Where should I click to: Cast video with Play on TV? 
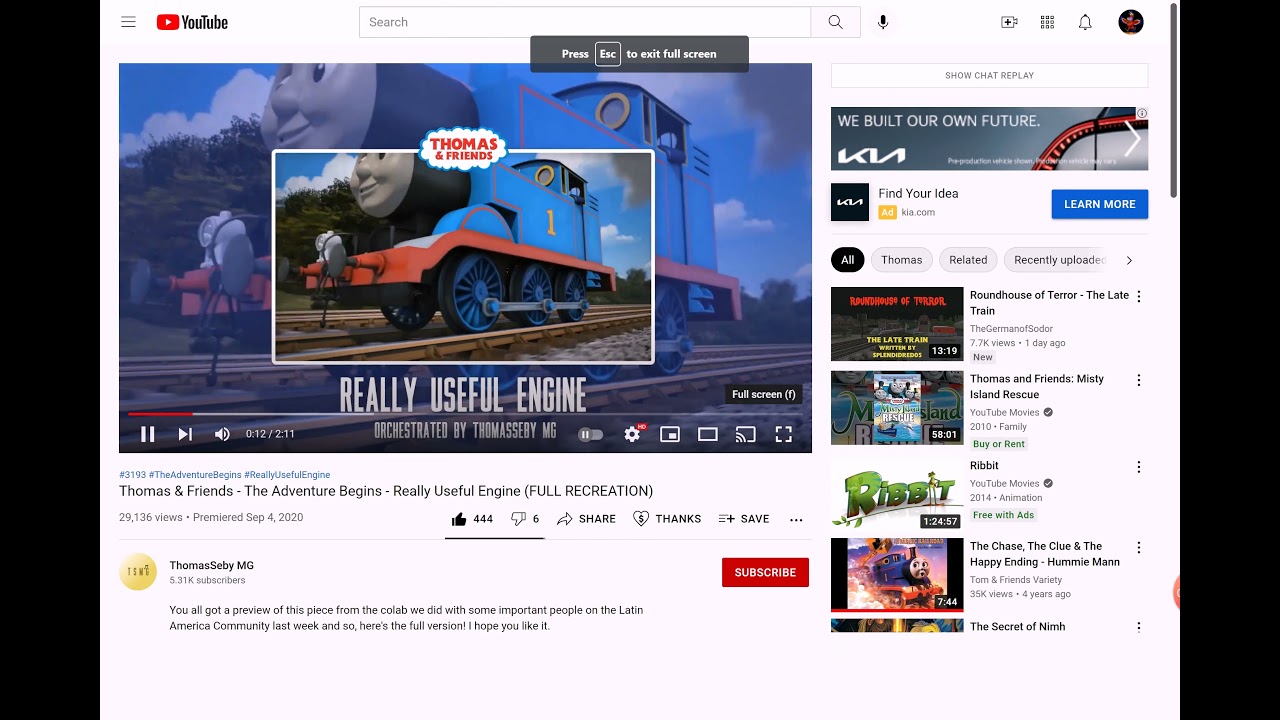[x=745, y=434]
